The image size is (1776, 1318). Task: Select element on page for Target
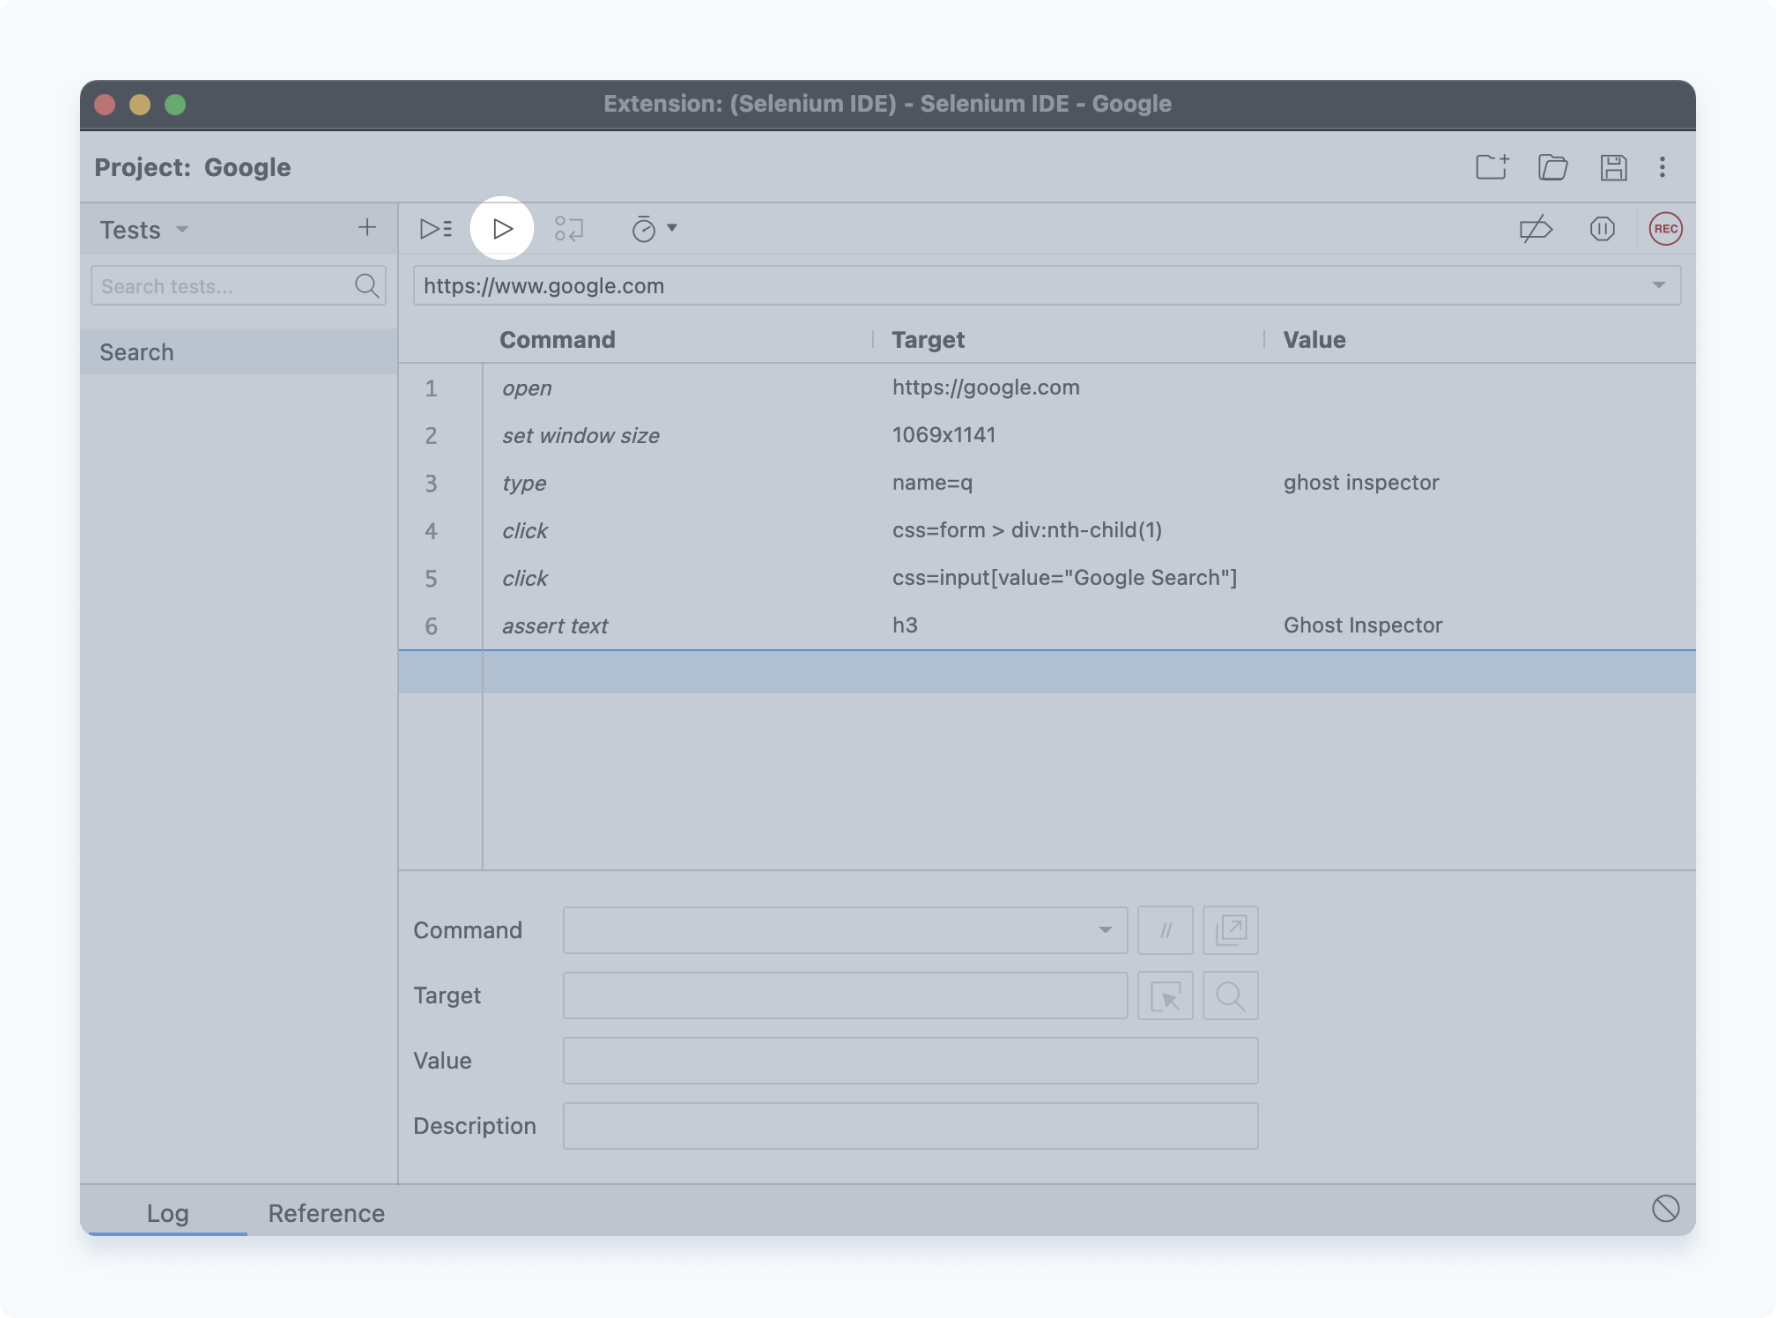[1165, 995]
